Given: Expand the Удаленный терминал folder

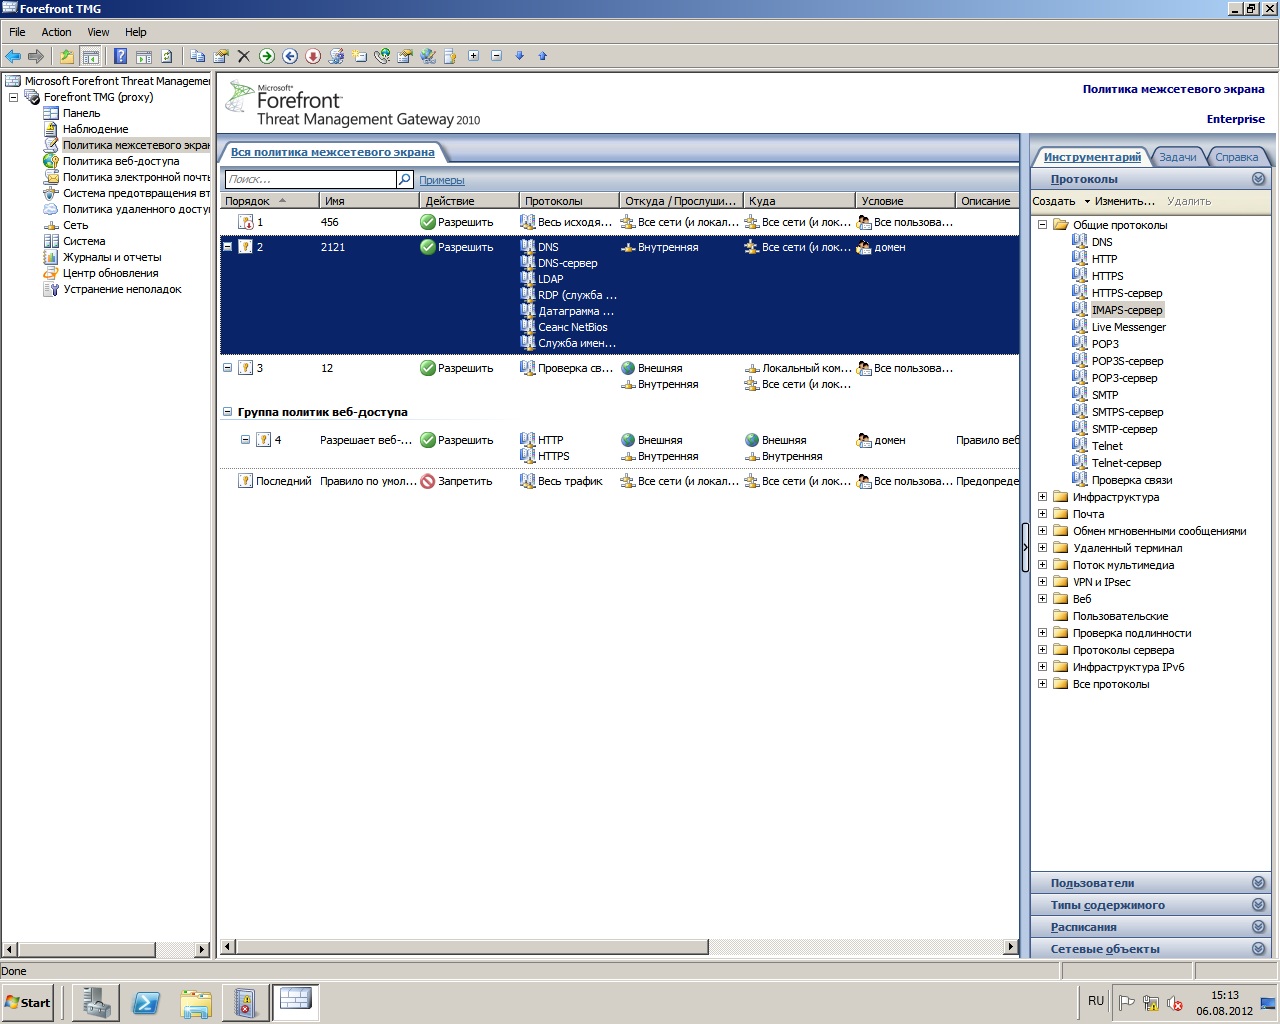Looking at the screenshot, I should (1042, 548).
